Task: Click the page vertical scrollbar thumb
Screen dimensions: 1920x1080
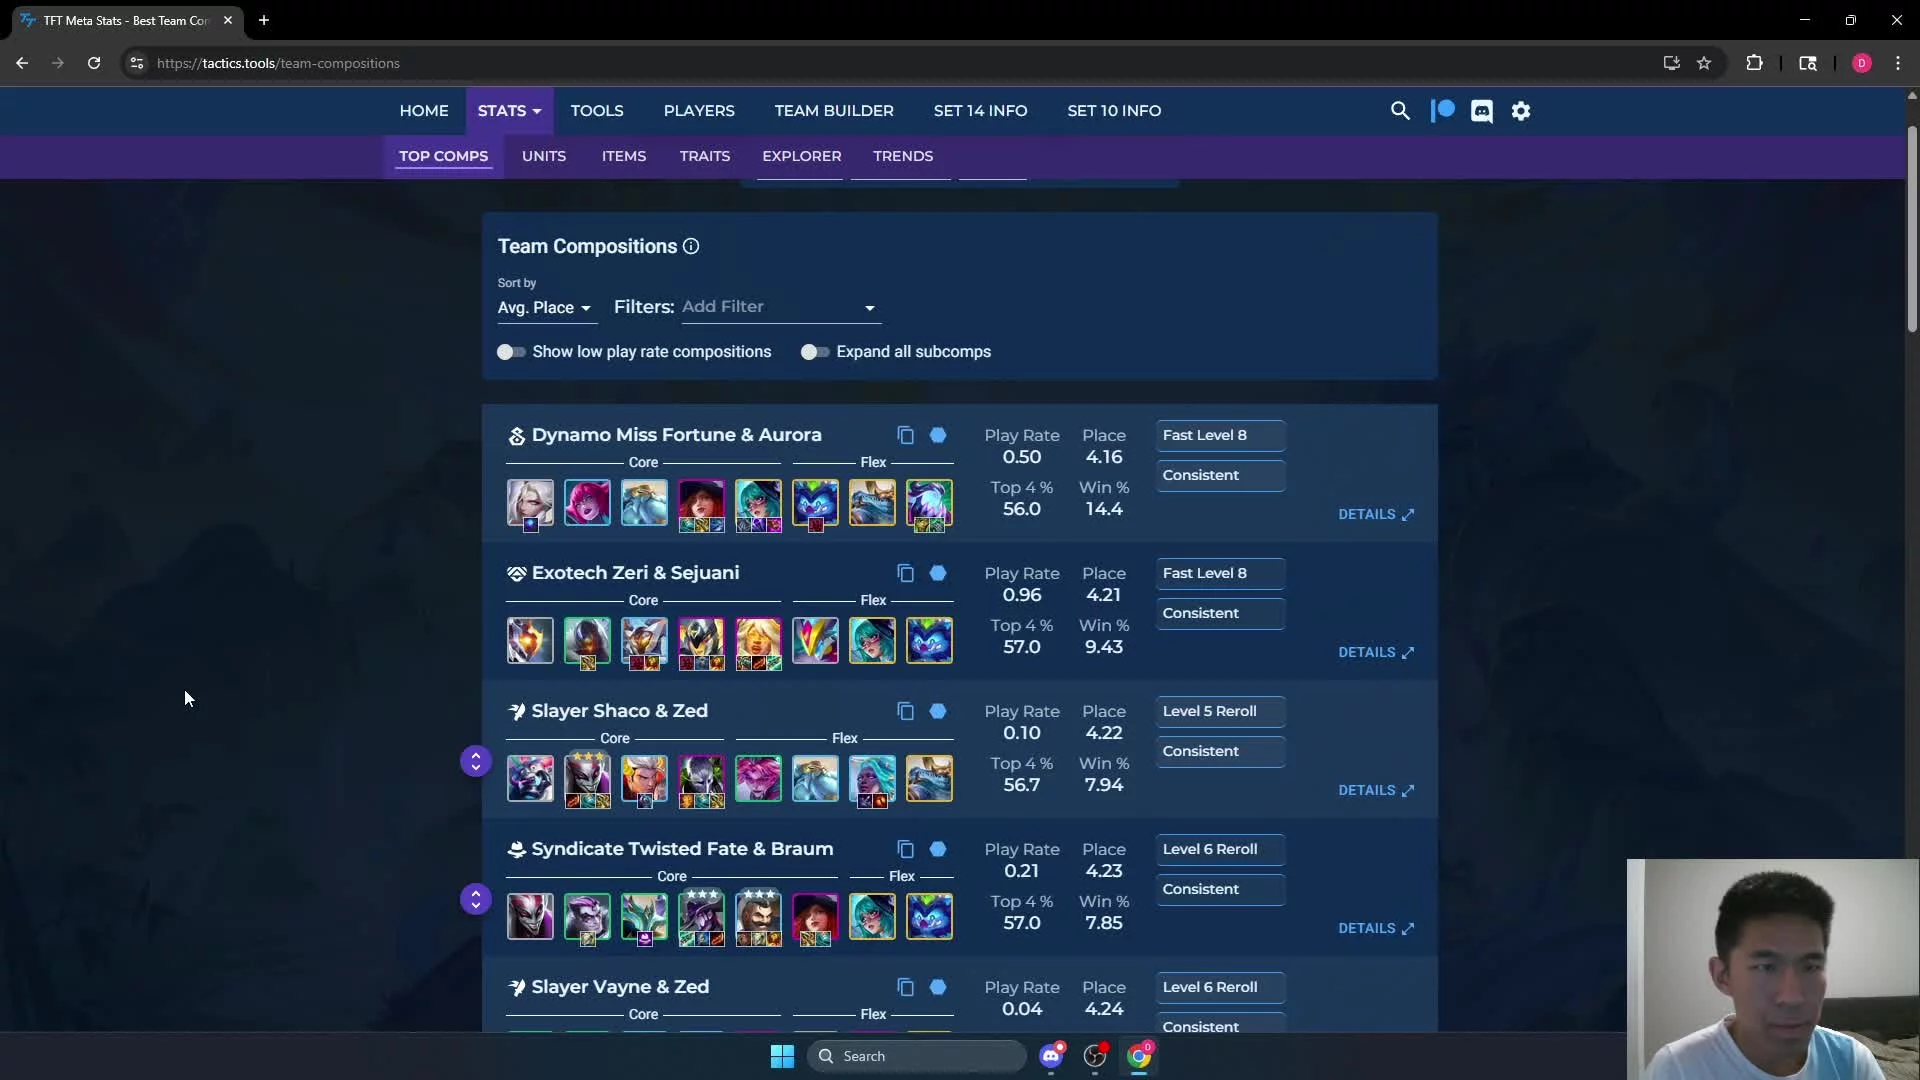Action: 1912,230
